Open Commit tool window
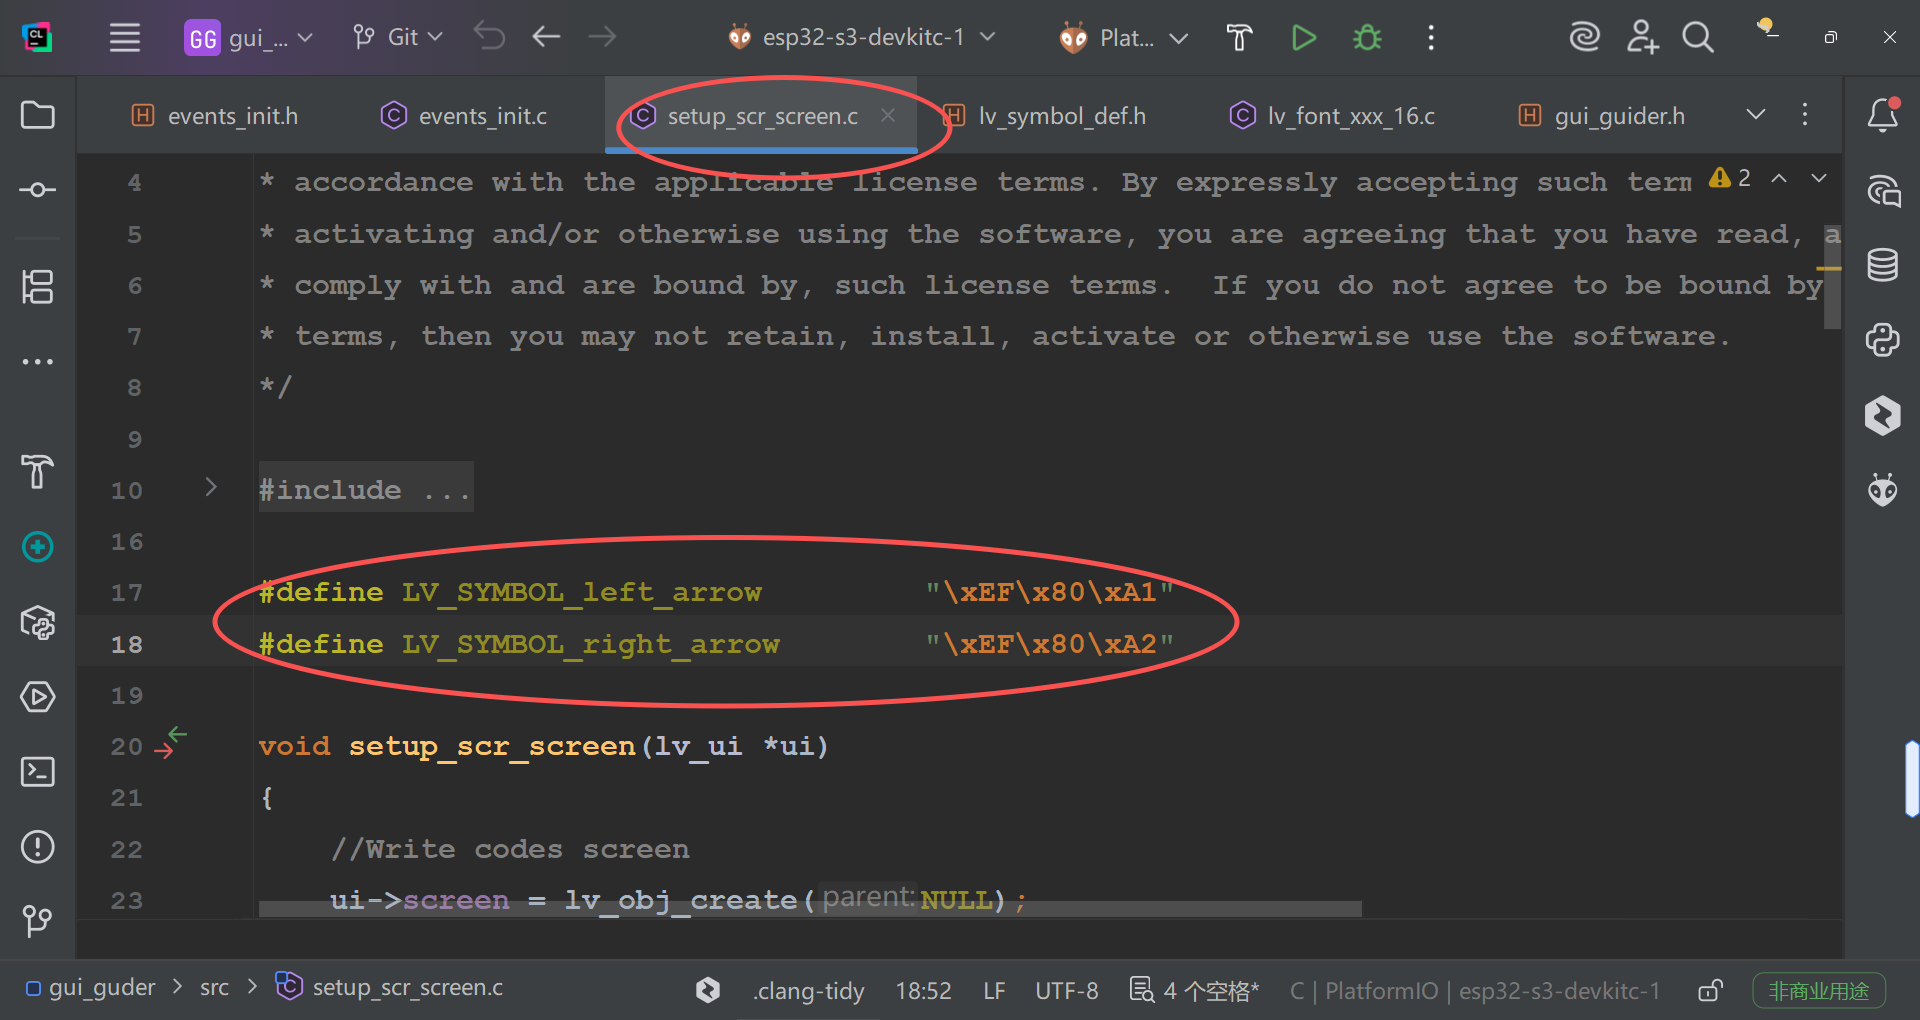Viewport: 1920px width, 1020px height. tap(38, 189)
